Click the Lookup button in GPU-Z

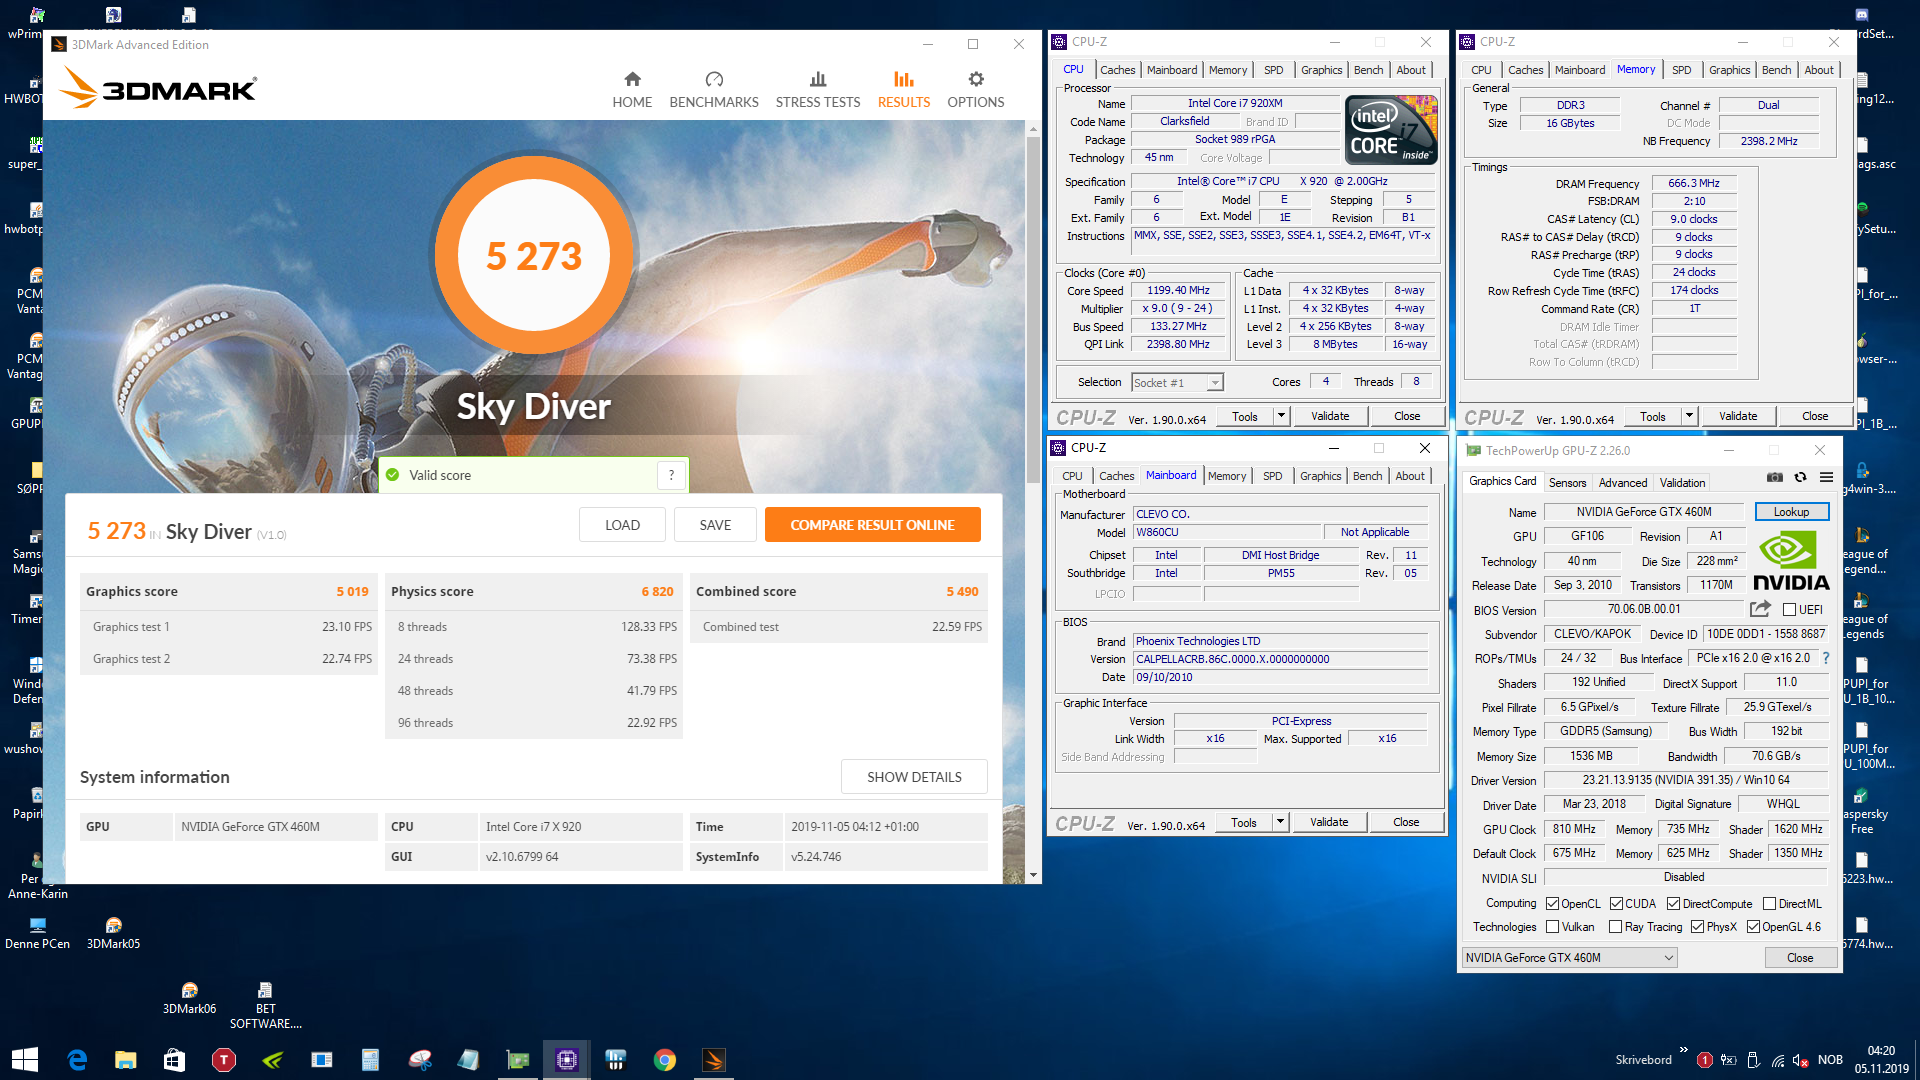1791,512
